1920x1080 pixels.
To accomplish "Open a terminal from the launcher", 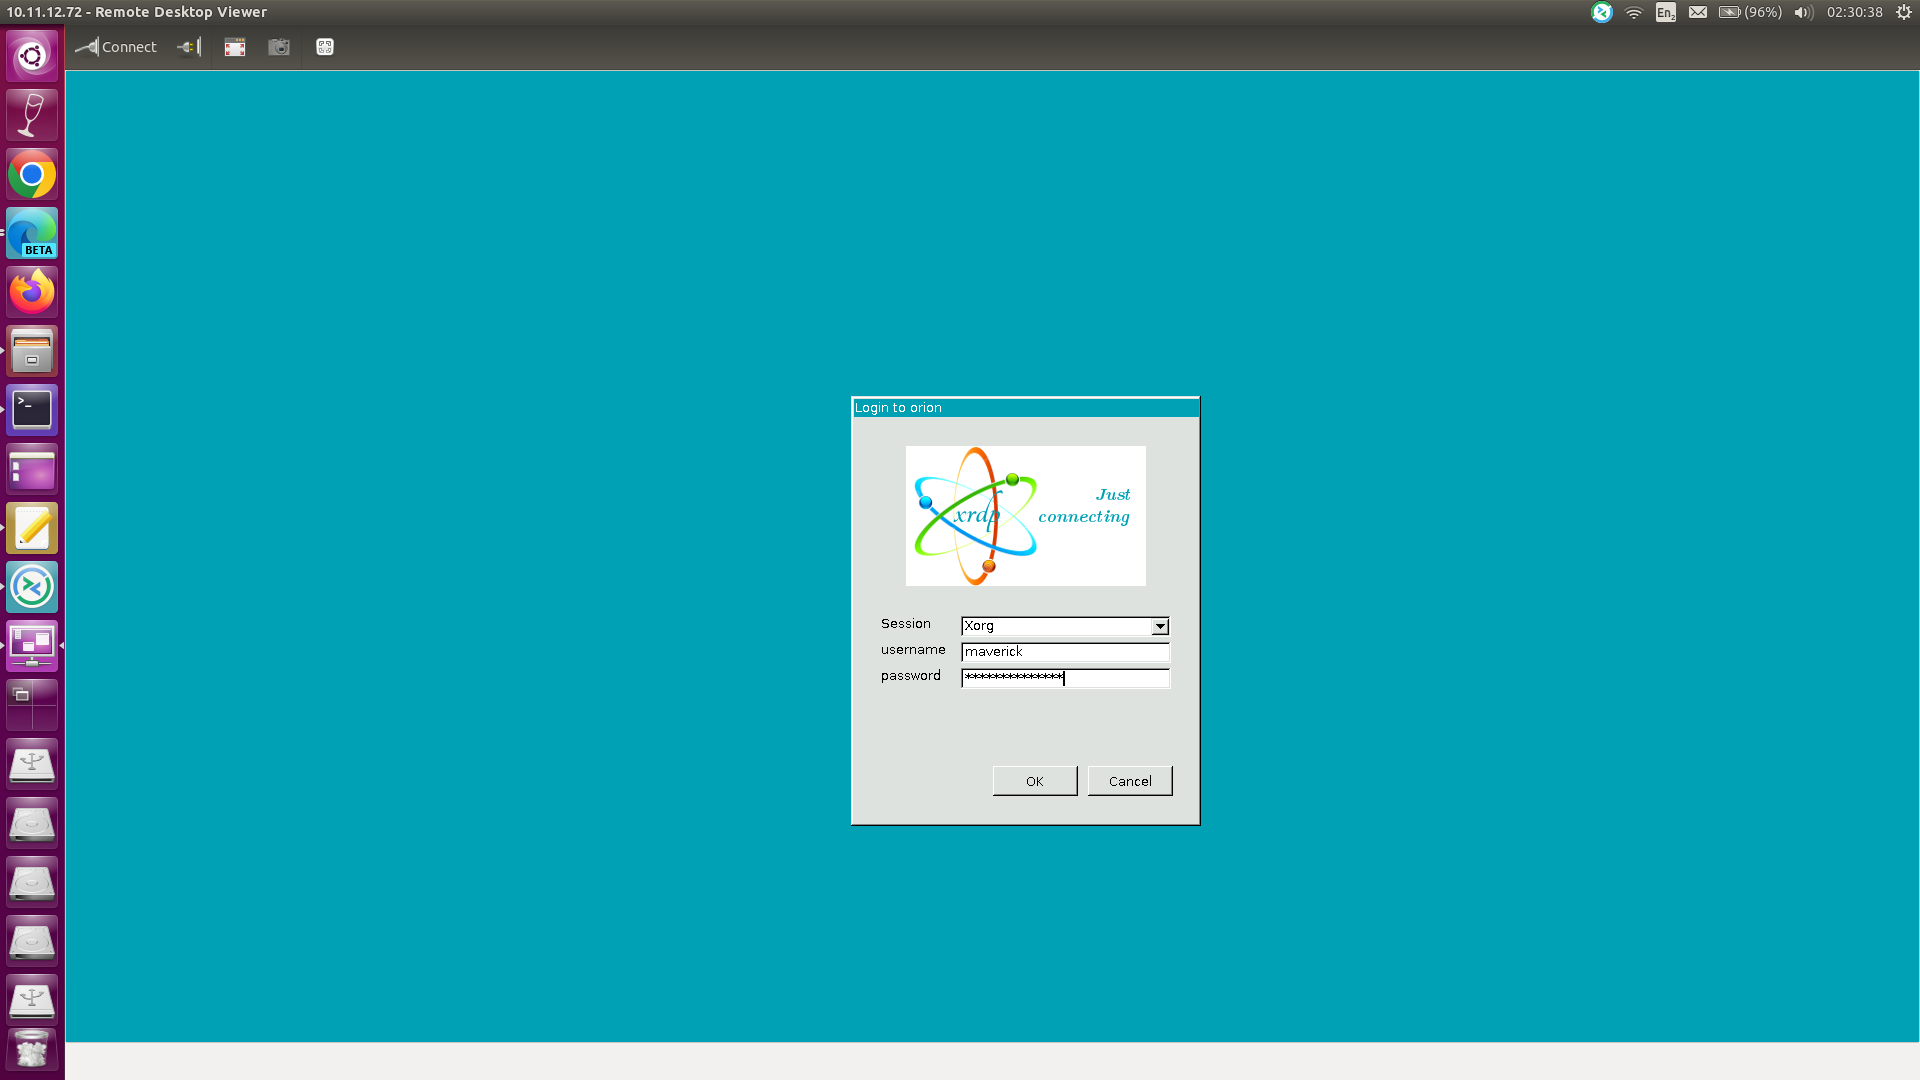I will (x=32, y=409).
